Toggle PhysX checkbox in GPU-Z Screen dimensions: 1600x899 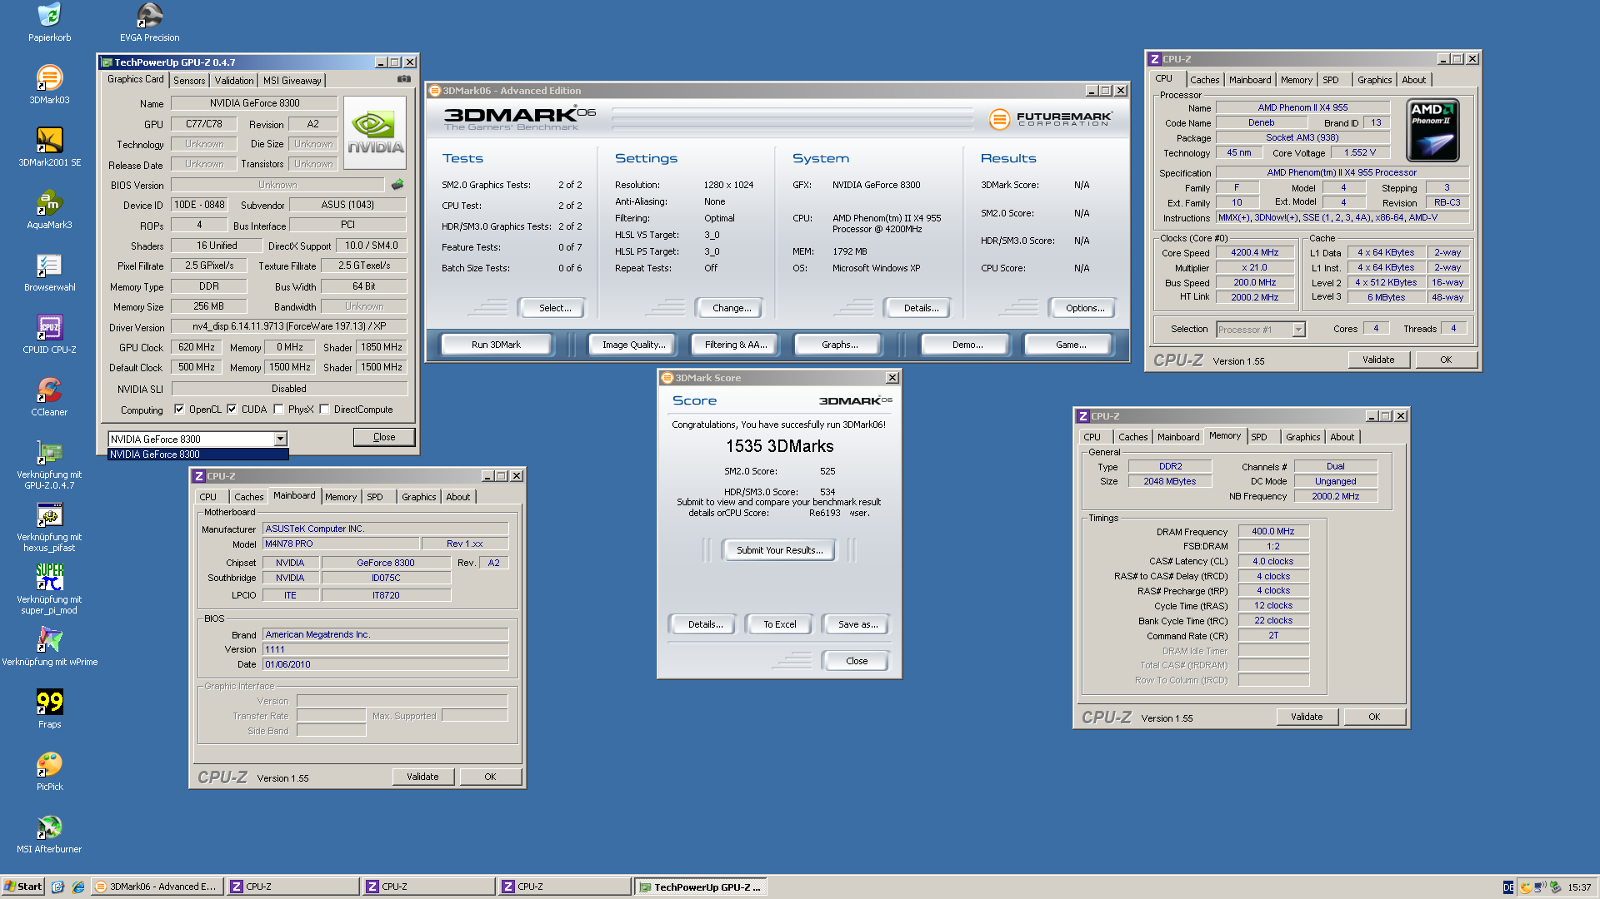click(278, 409)
